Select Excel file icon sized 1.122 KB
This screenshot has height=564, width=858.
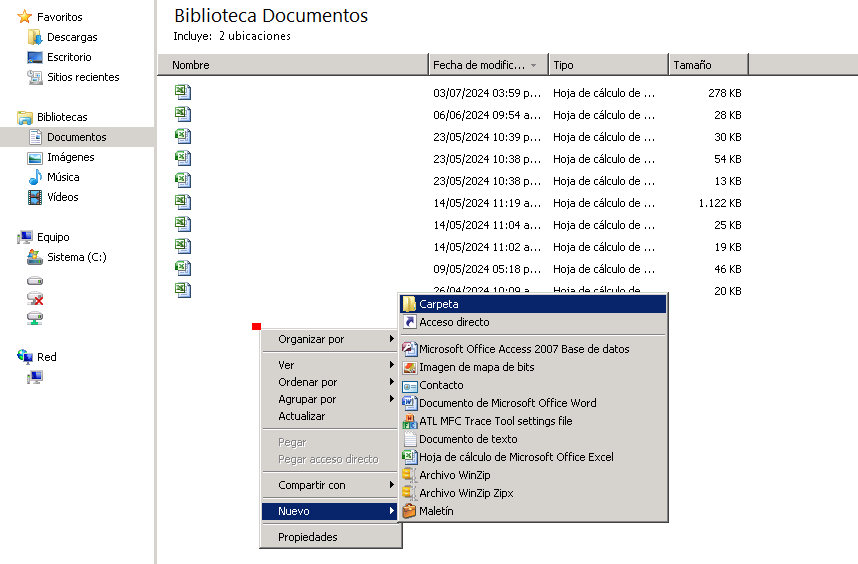coord(183,202)
